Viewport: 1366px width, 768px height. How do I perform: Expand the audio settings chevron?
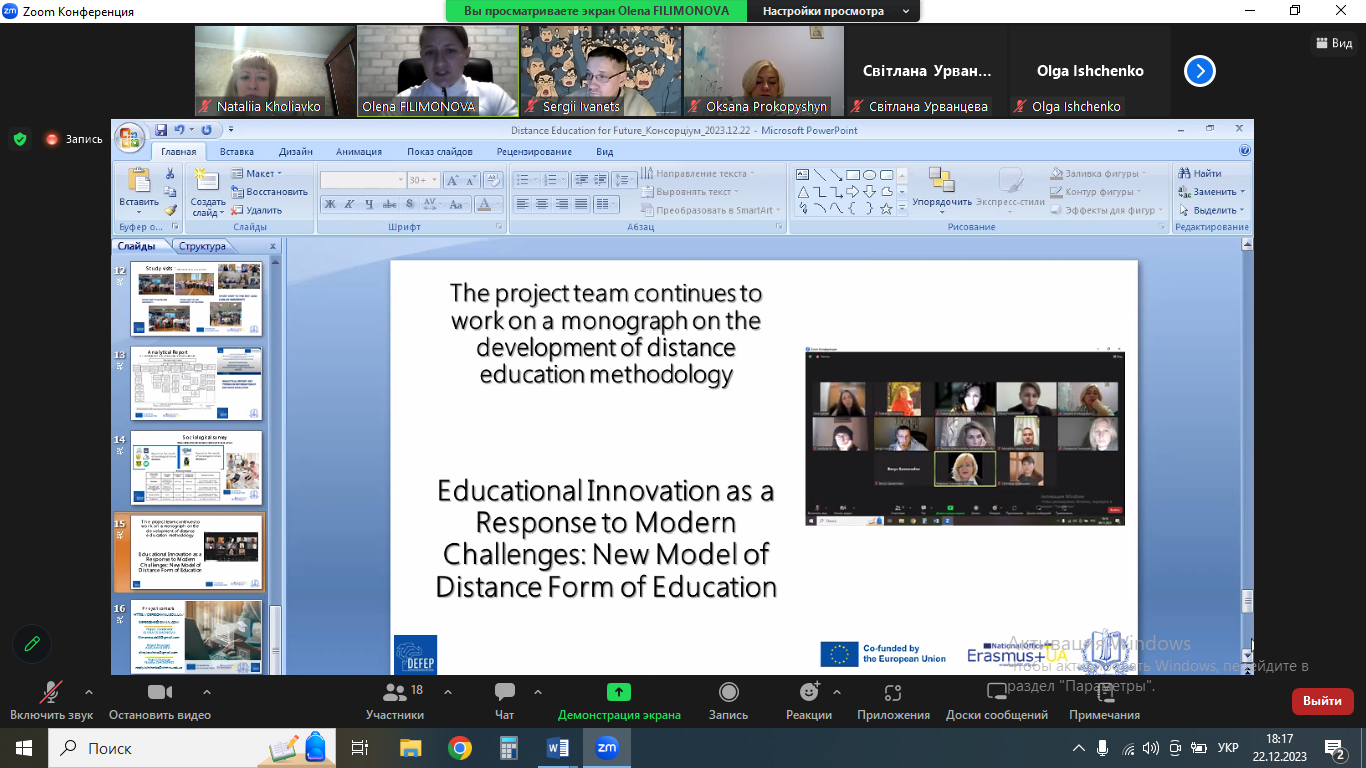tap(89, 692)
